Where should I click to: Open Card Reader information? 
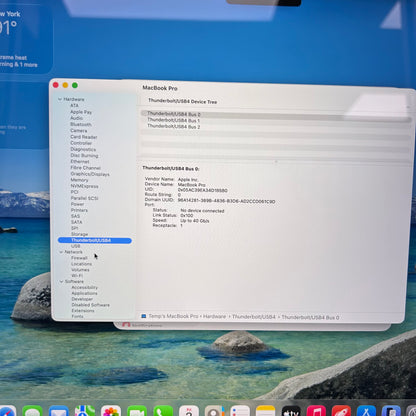84,137
